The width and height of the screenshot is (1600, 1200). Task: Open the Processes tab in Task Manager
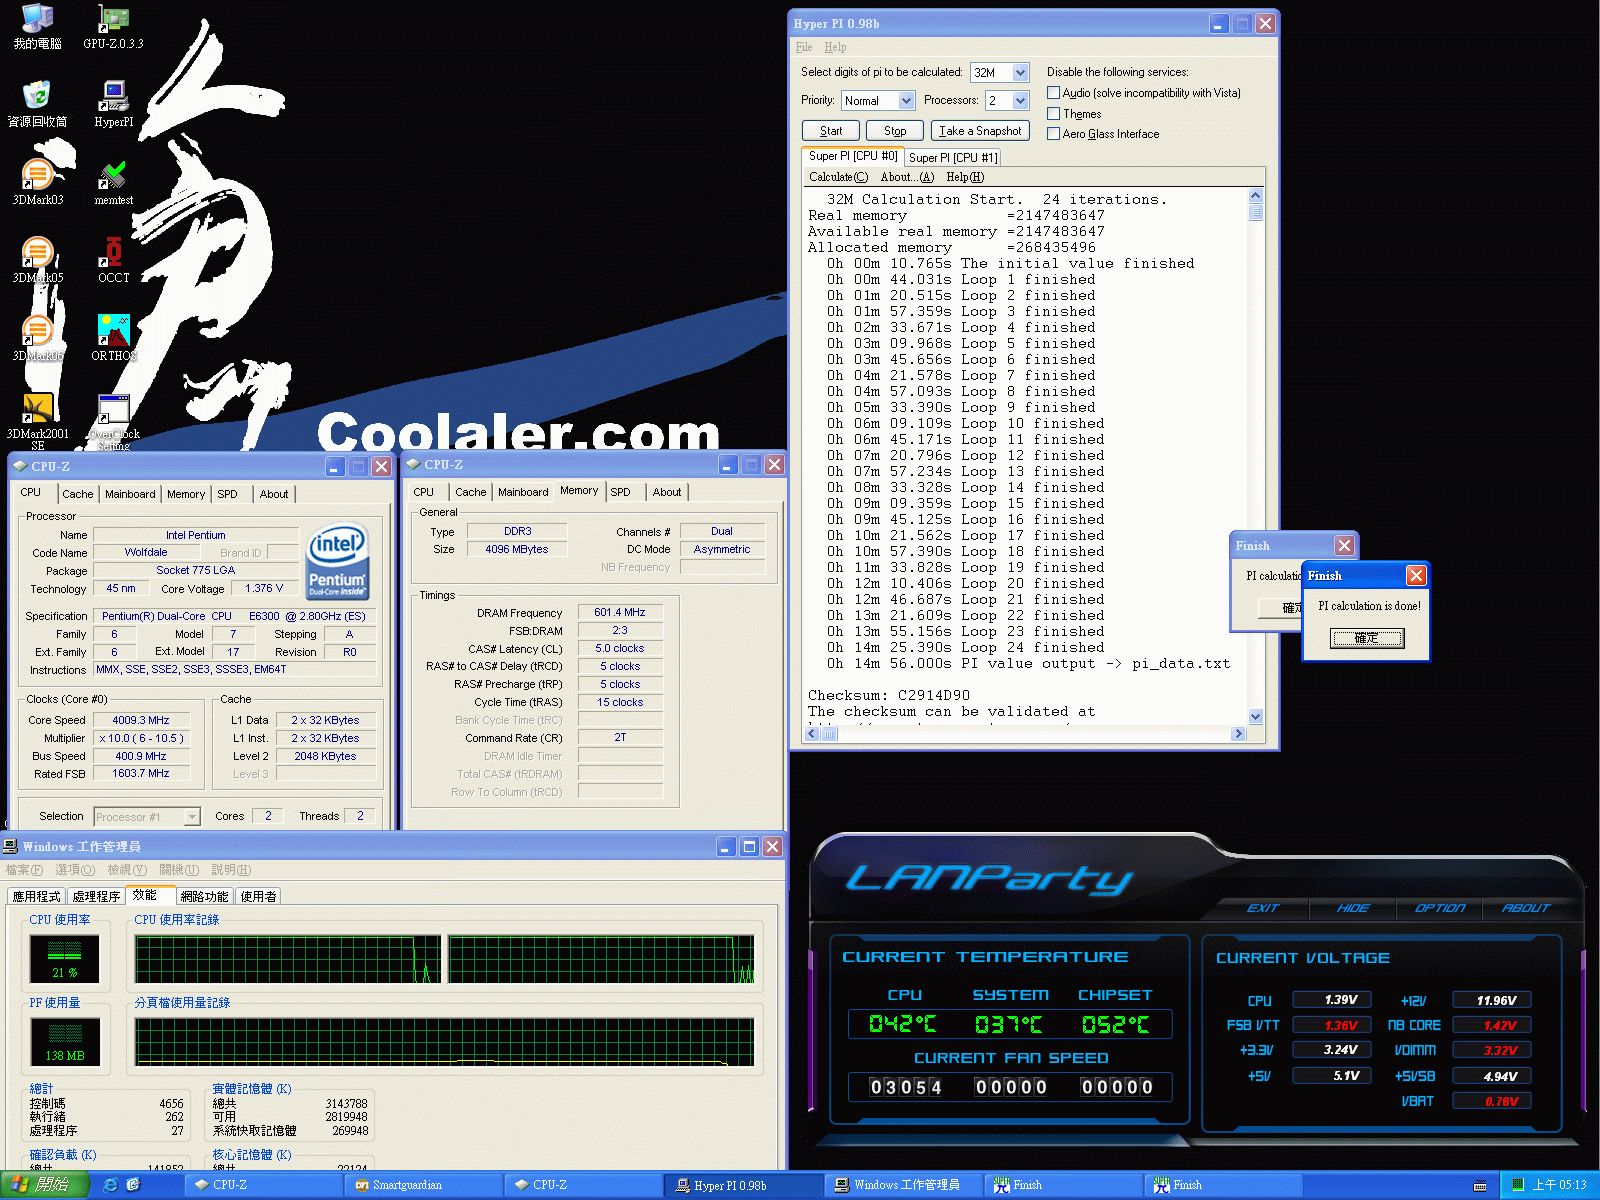click(96, 896)
